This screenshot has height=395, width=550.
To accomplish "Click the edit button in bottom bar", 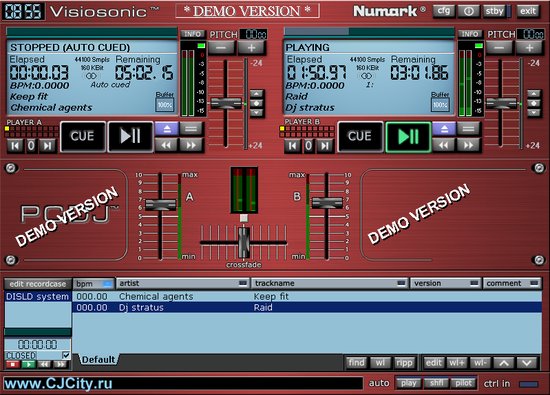I will (x=434, y=363).
